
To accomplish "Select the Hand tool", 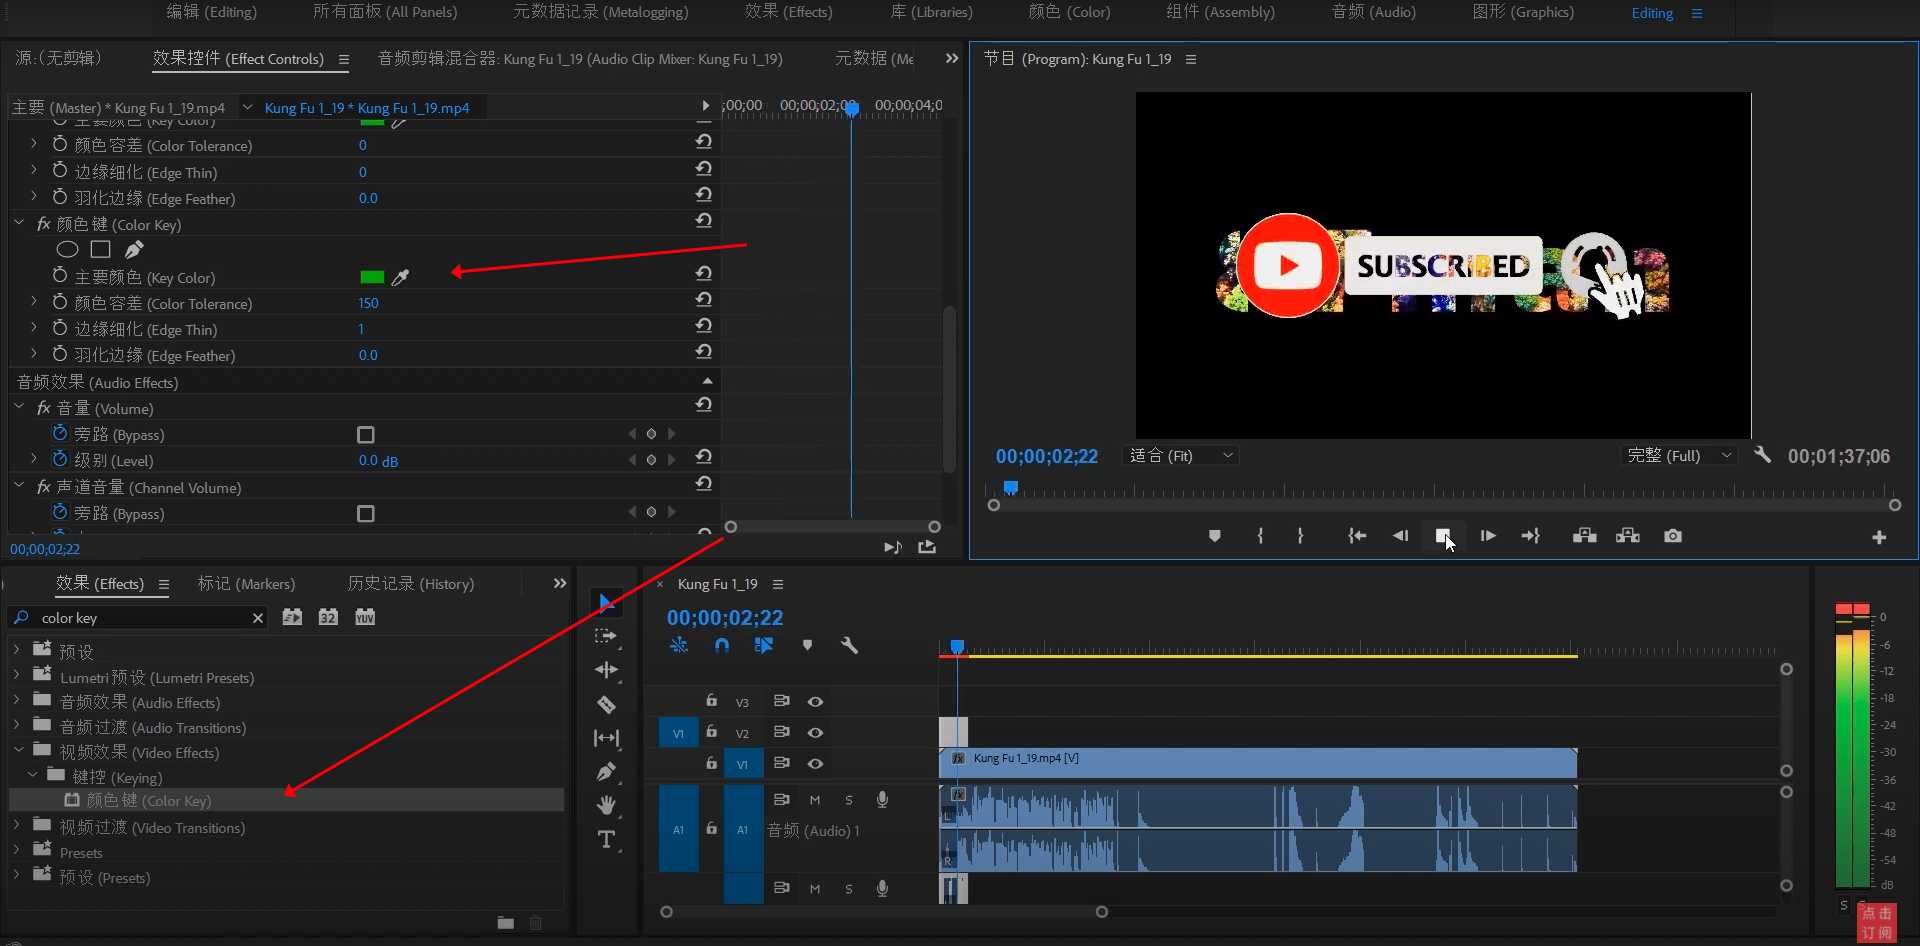I will tap(606, 805).
